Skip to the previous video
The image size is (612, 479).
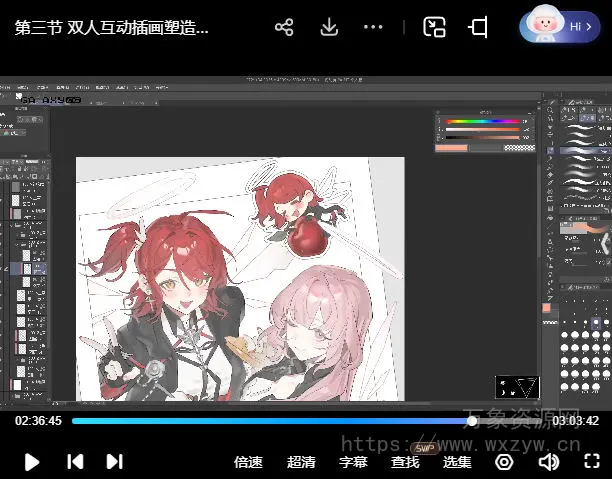point(75,461)
